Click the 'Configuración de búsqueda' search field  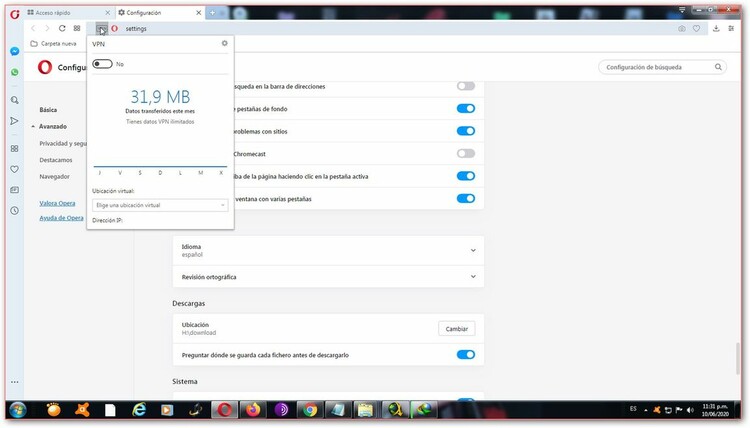[662, 67]
